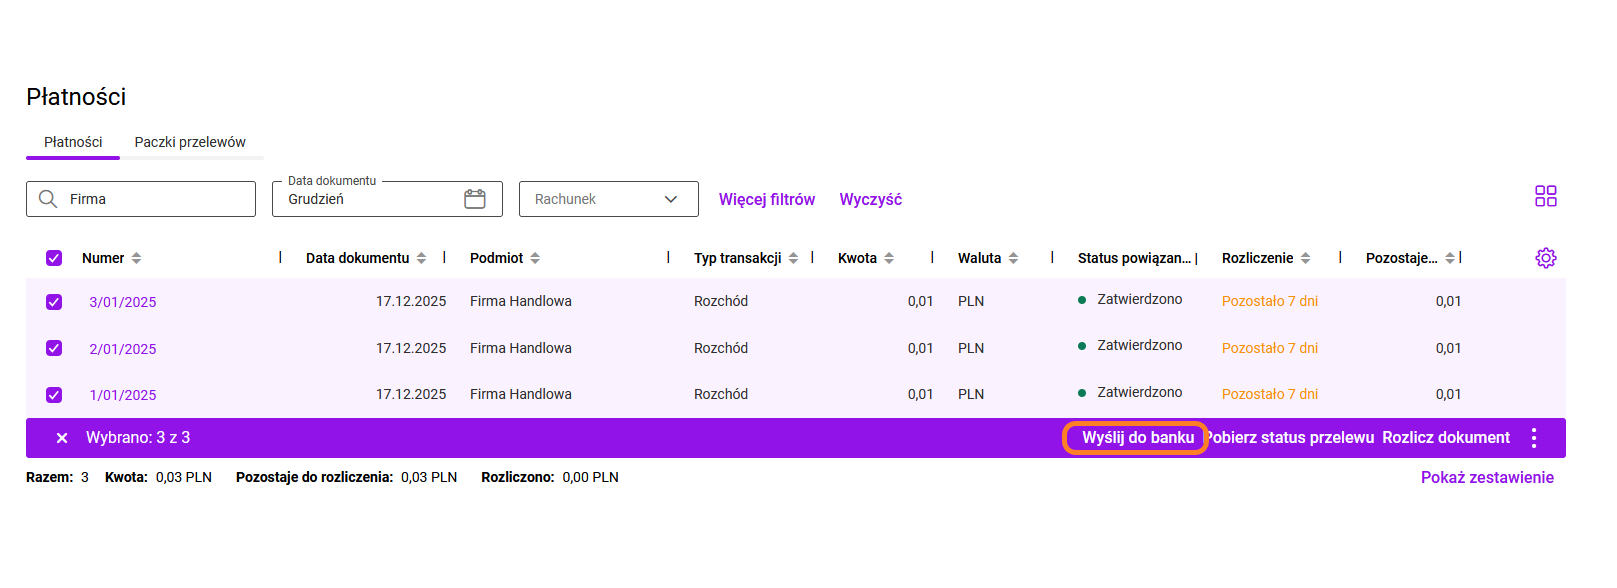Sort by Kwota column arrows
The width and height of the screenshot is (1617, 588).
tap(889, 258)
